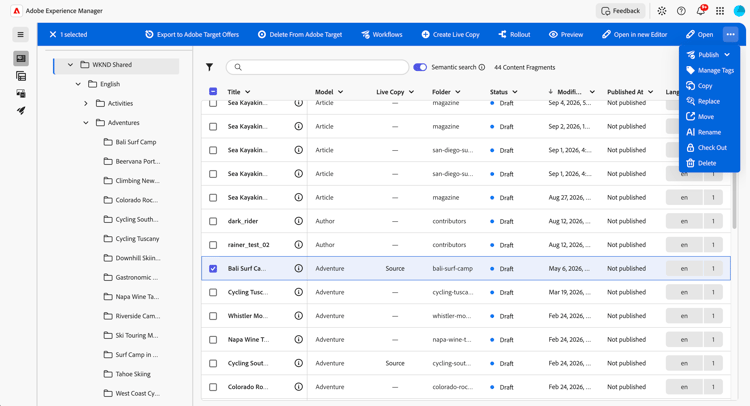Image resolution: width=750 pixels, height=406 pixels.
Task: Open the filter funnel icon
Action: (210, 67)
